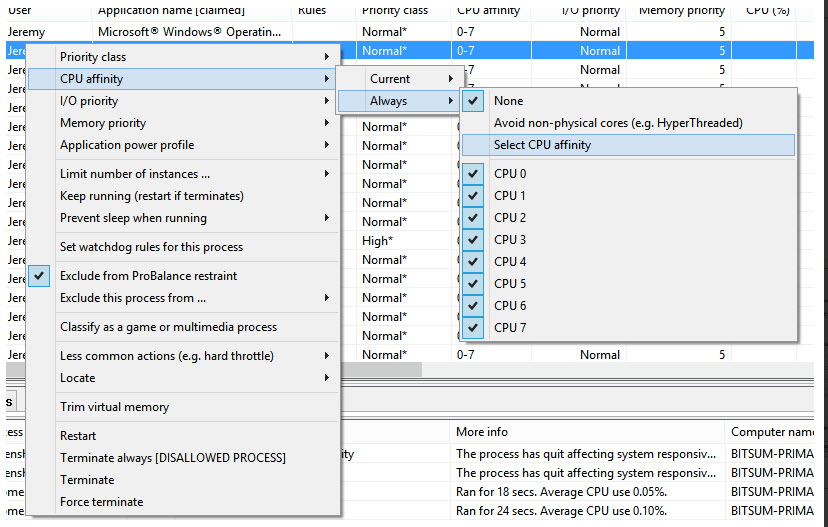Uncheck CPU 5 affinity item
Image resolution: width=828 pixels, height=527 pixels.
tap(510, 284)
